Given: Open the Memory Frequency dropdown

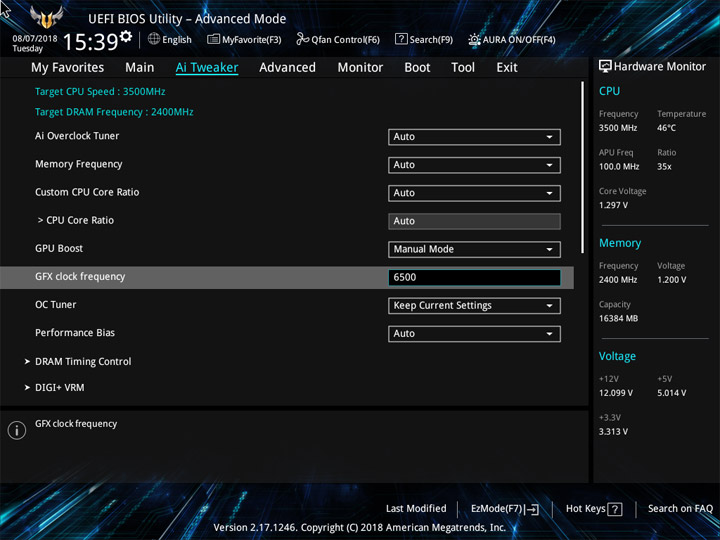Looking at the screenshot, I should point(474,165).
